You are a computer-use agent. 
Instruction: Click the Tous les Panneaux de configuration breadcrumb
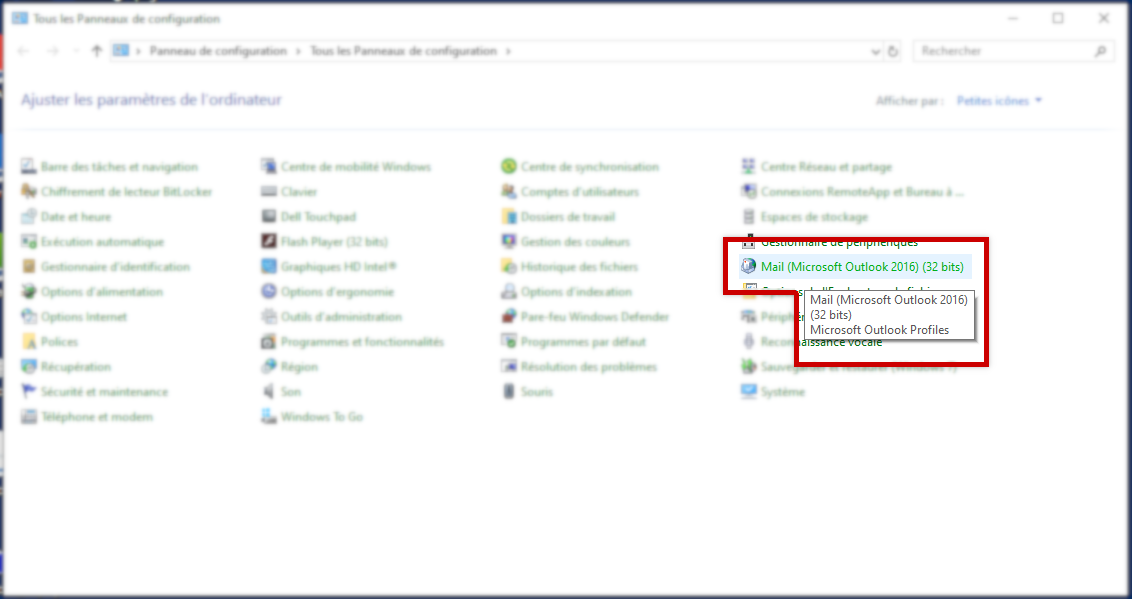pyautogui.click(x=403, y=51)
